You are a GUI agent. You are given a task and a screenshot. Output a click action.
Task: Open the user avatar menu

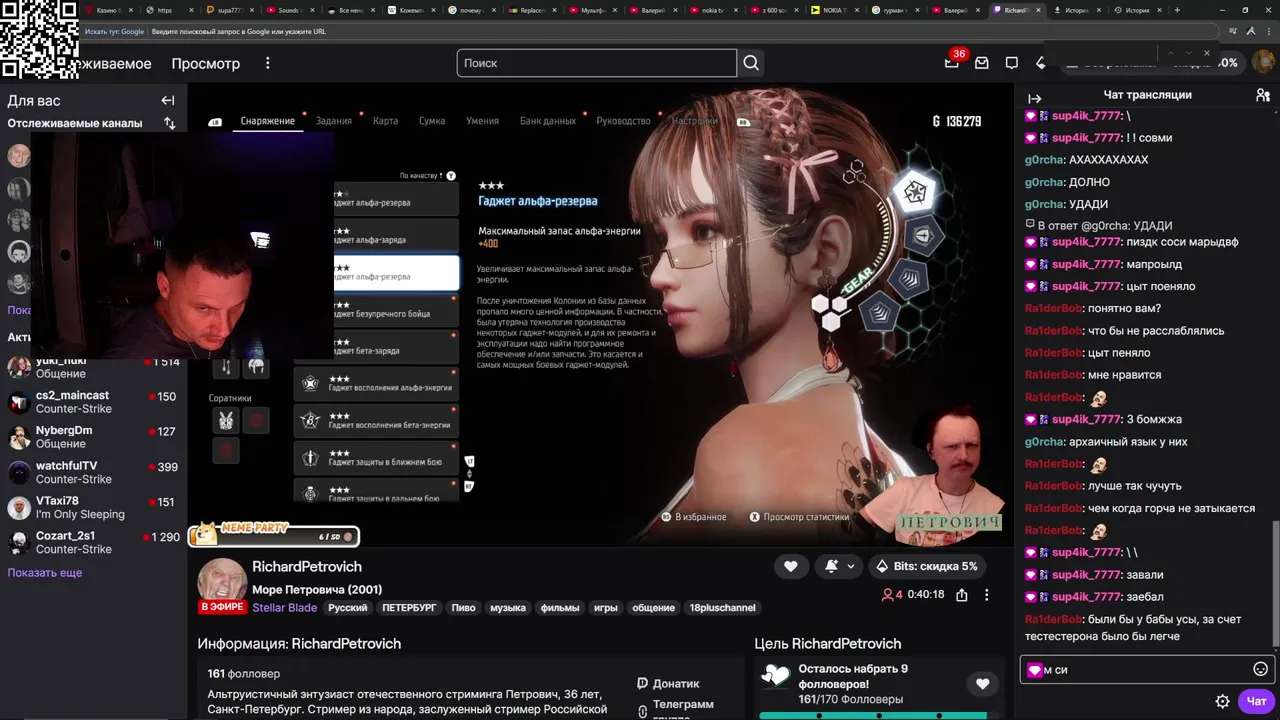point(1263,62)
